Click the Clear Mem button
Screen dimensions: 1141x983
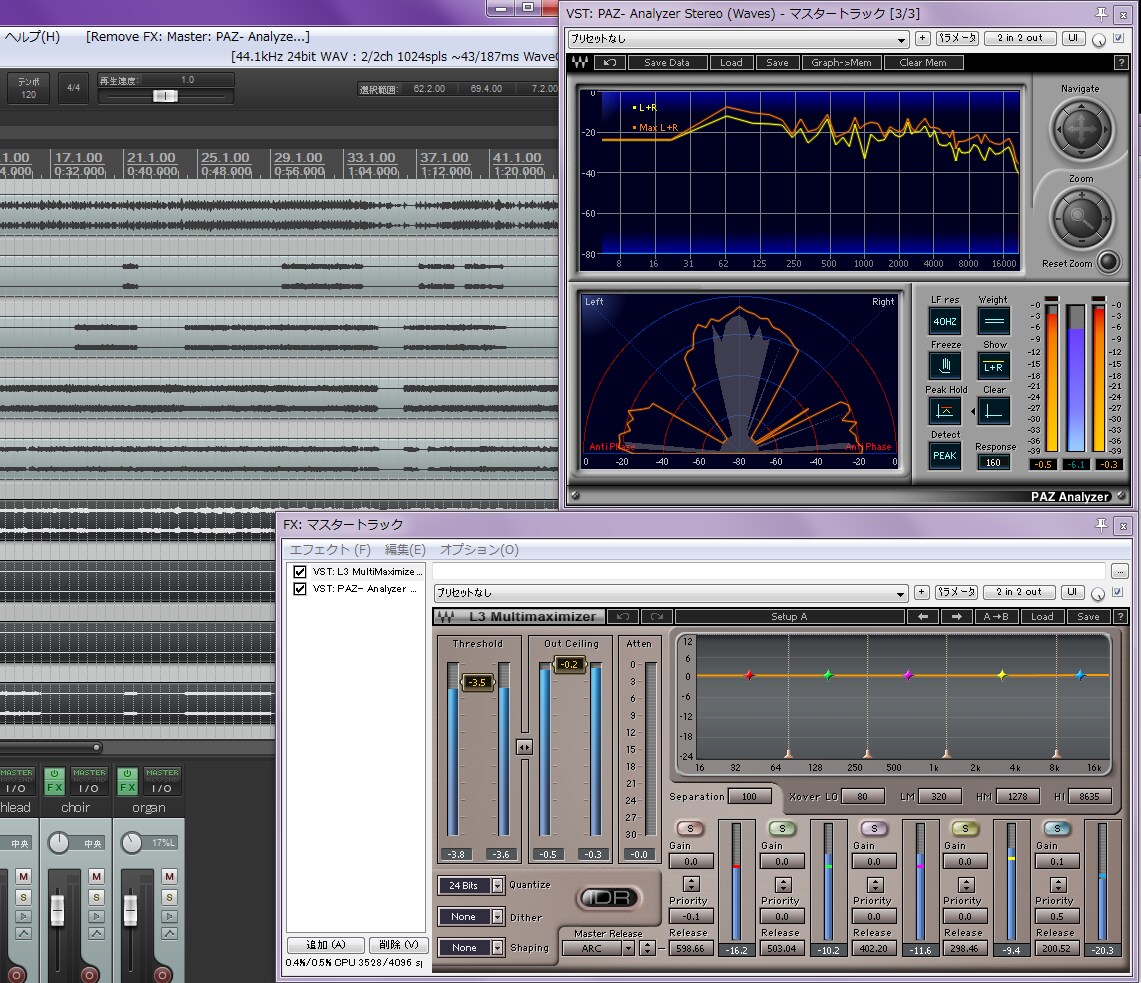tap(923, 63)
